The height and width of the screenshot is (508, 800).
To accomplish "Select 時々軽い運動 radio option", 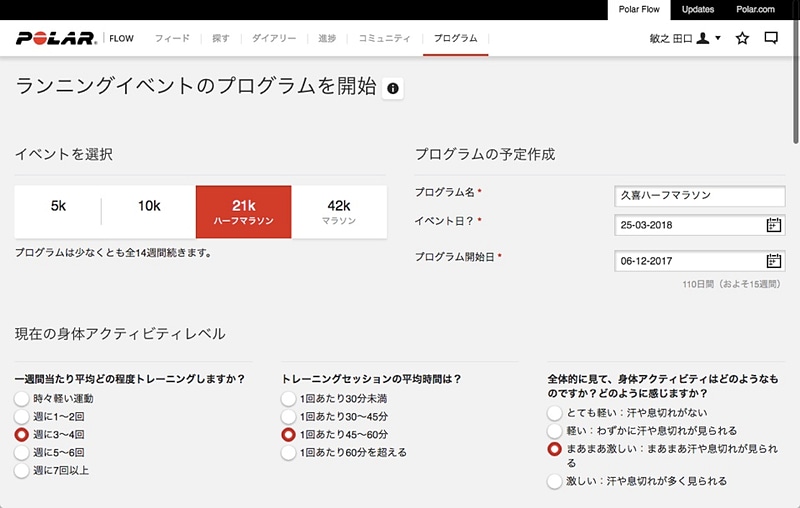I will [21, 398].
